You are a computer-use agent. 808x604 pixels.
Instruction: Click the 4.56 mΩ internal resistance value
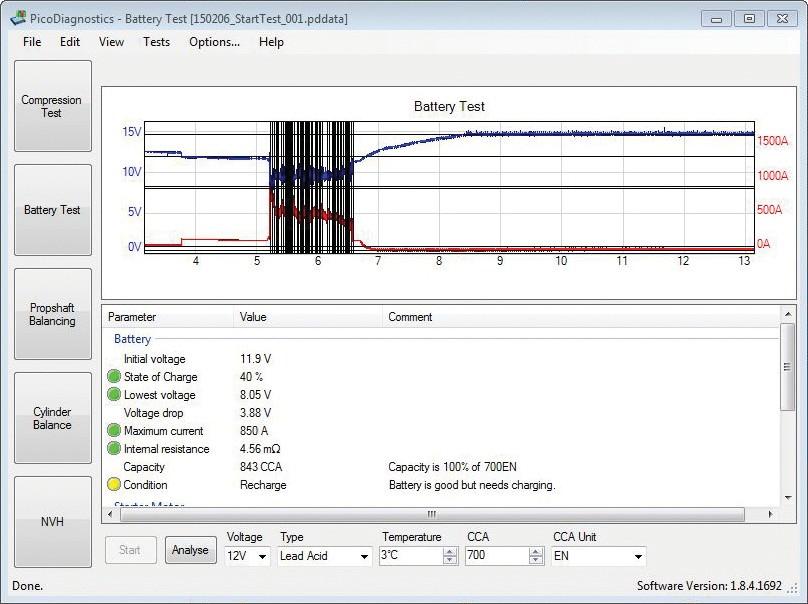pos(260,449)
